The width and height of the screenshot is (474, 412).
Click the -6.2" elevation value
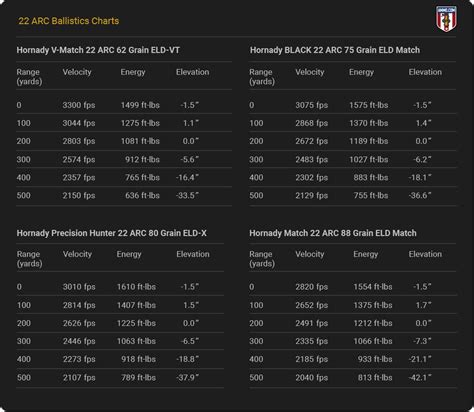(422, 160)
